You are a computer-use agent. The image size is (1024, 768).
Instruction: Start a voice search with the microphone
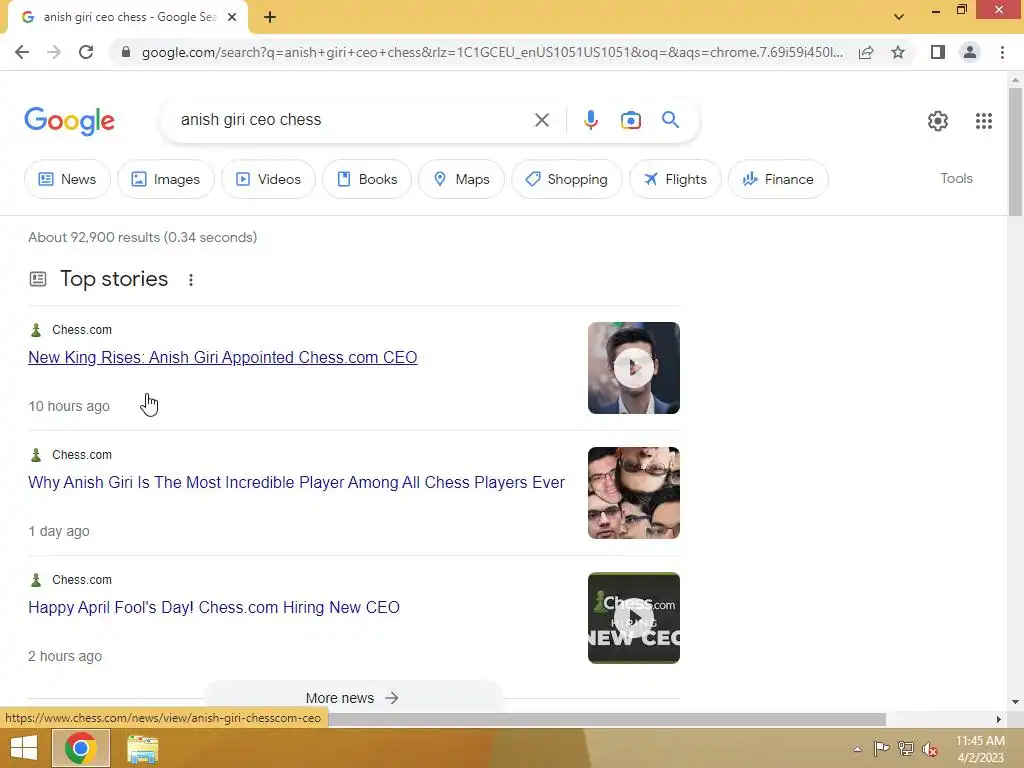[x=590, y=120]
